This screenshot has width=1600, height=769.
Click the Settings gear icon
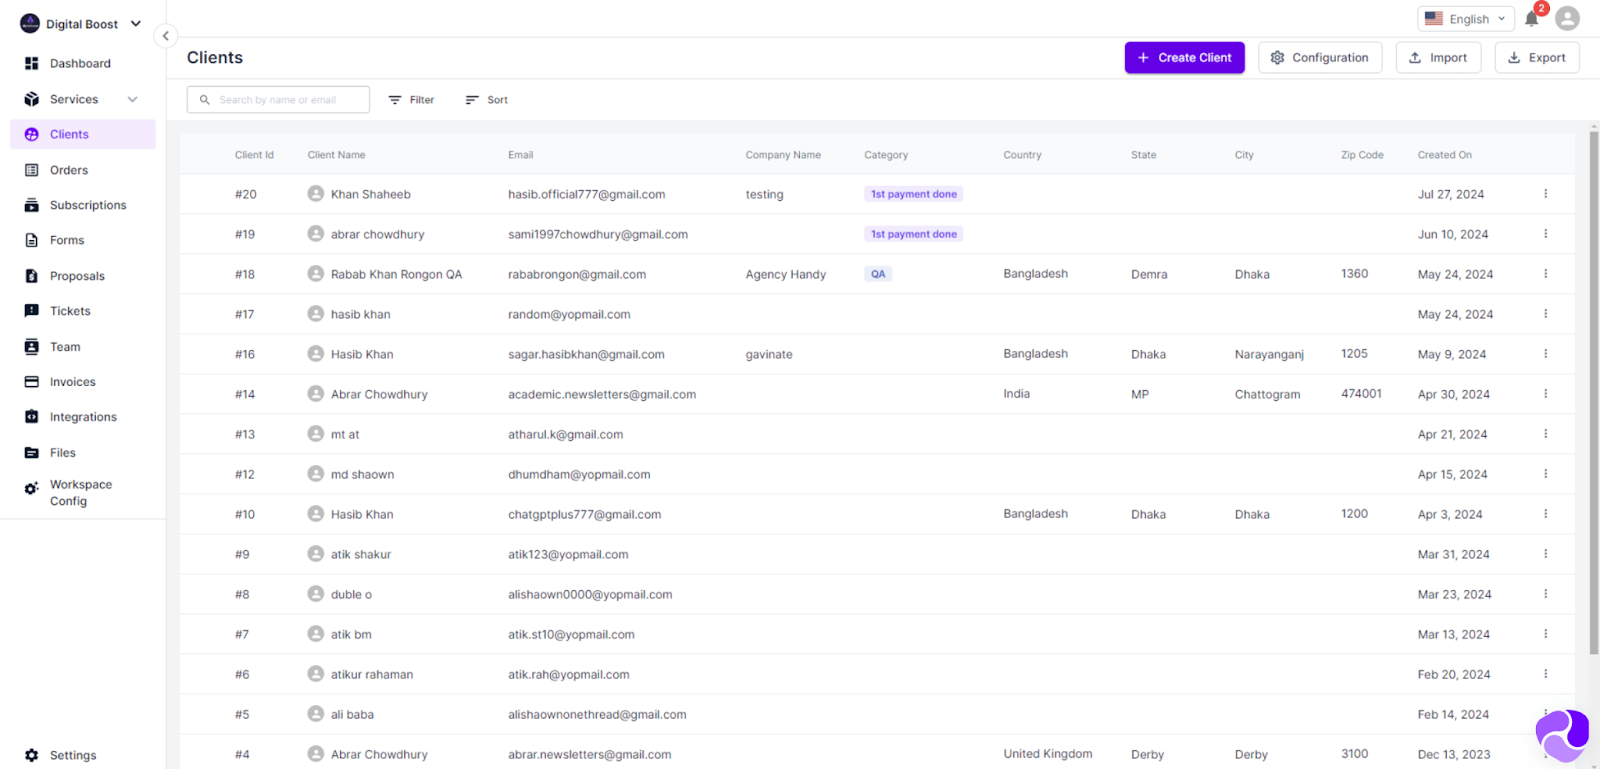tap(31, 755)
